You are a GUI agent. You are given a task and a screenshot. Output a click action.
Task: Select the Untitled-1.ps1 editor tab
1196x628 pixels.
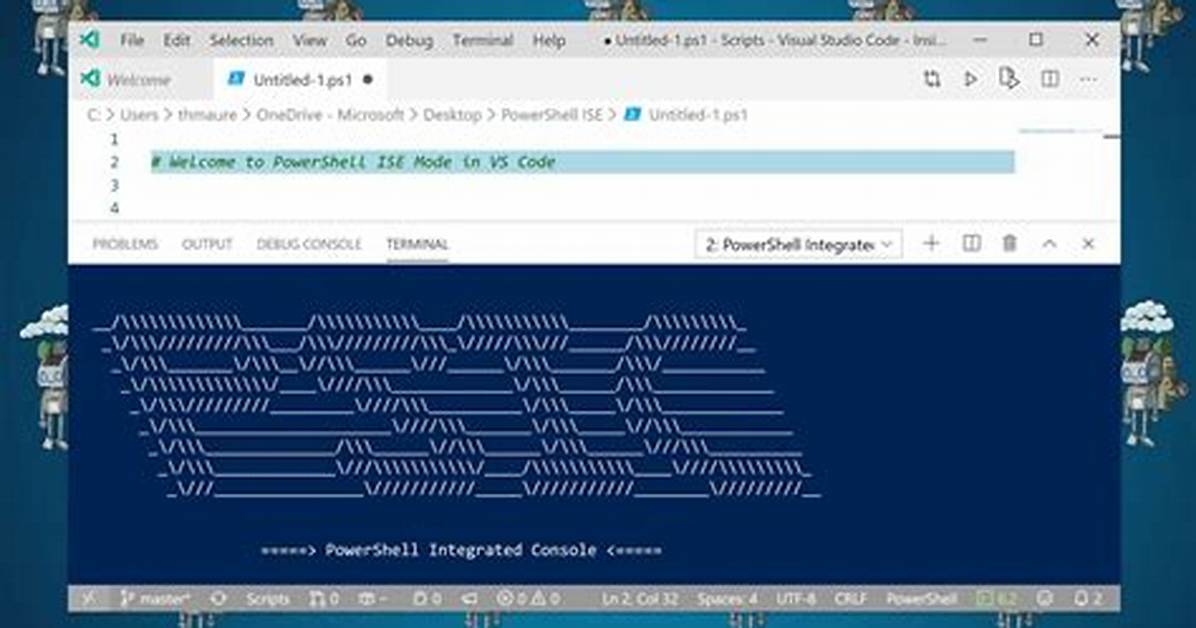point(302,79)
